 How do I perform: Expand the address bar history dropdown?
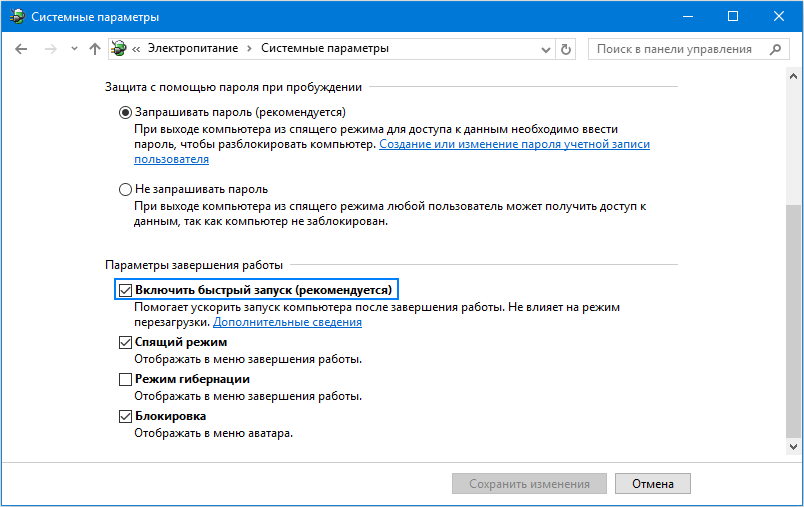coord(545,49)
